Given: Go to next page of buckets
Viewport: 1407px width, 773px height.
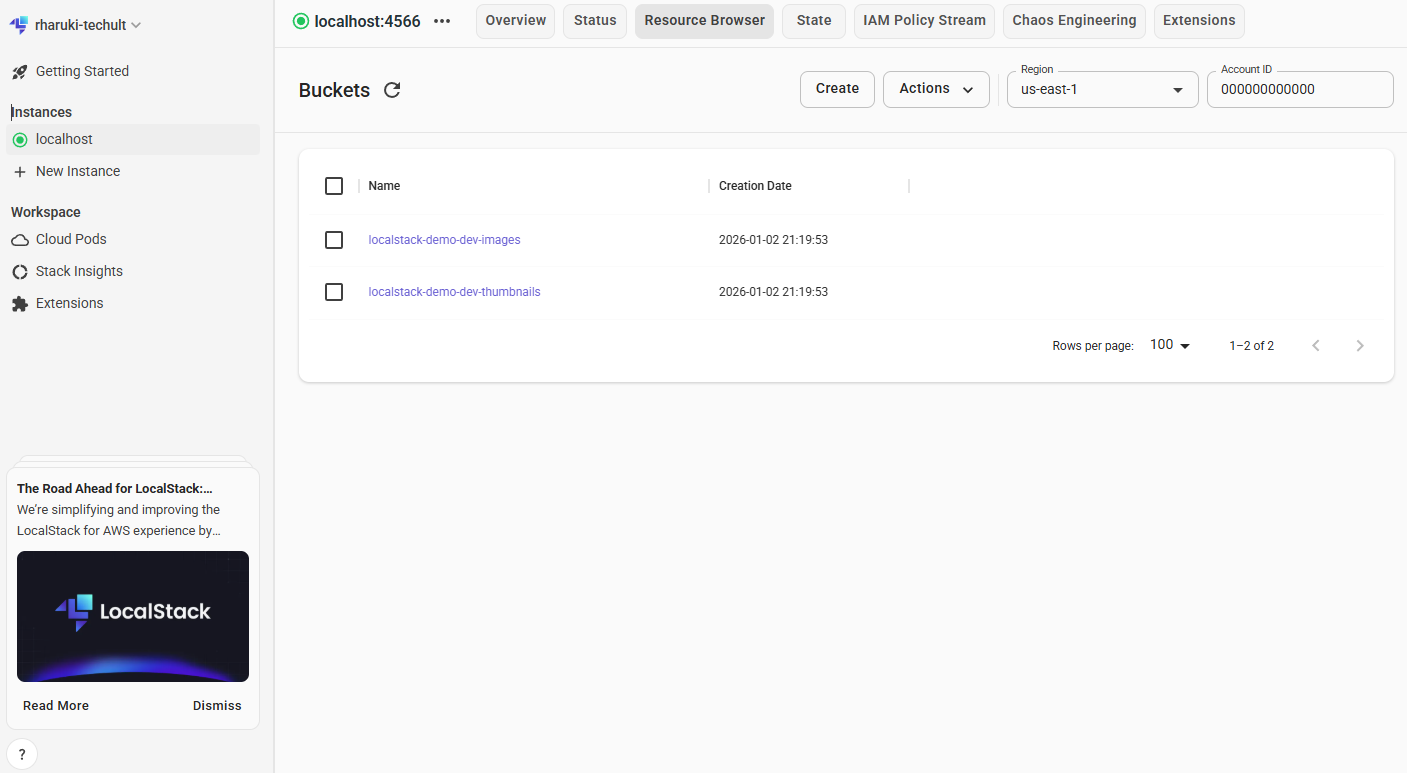Looking at the screenshot, I should (x=1360, y=345).
